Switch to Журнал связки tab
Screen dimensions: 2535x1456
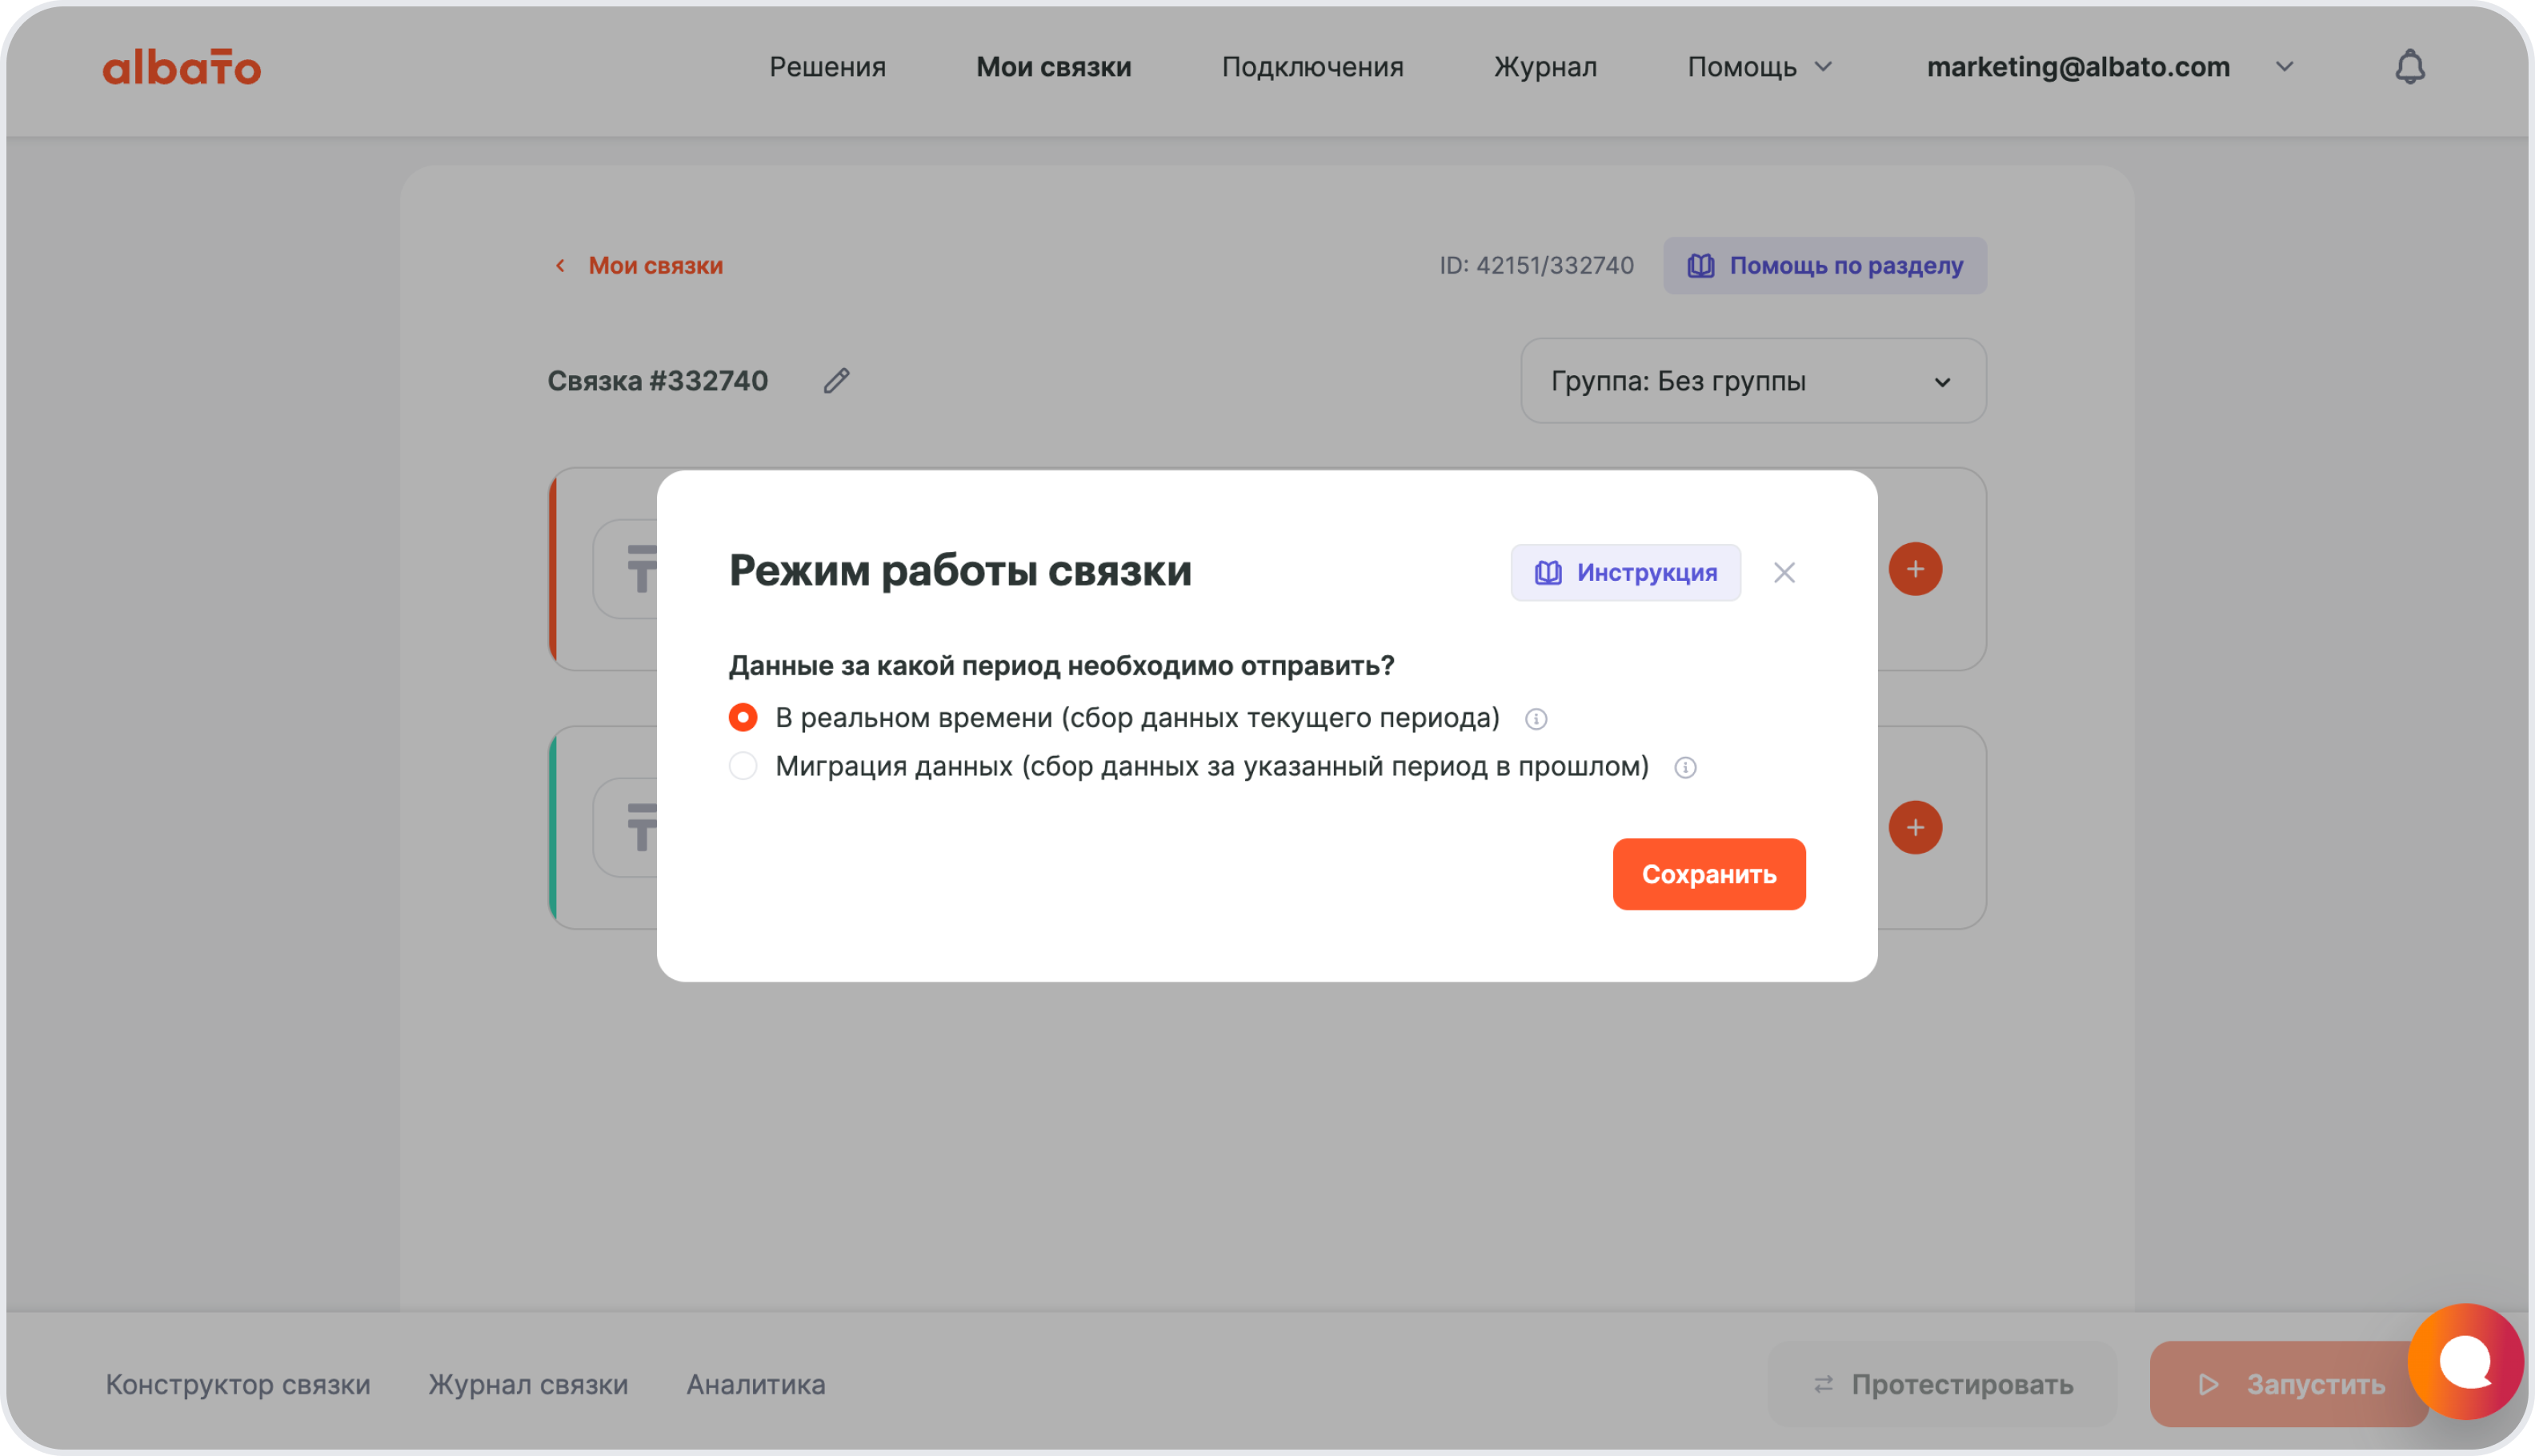[x=528, y=1384]
